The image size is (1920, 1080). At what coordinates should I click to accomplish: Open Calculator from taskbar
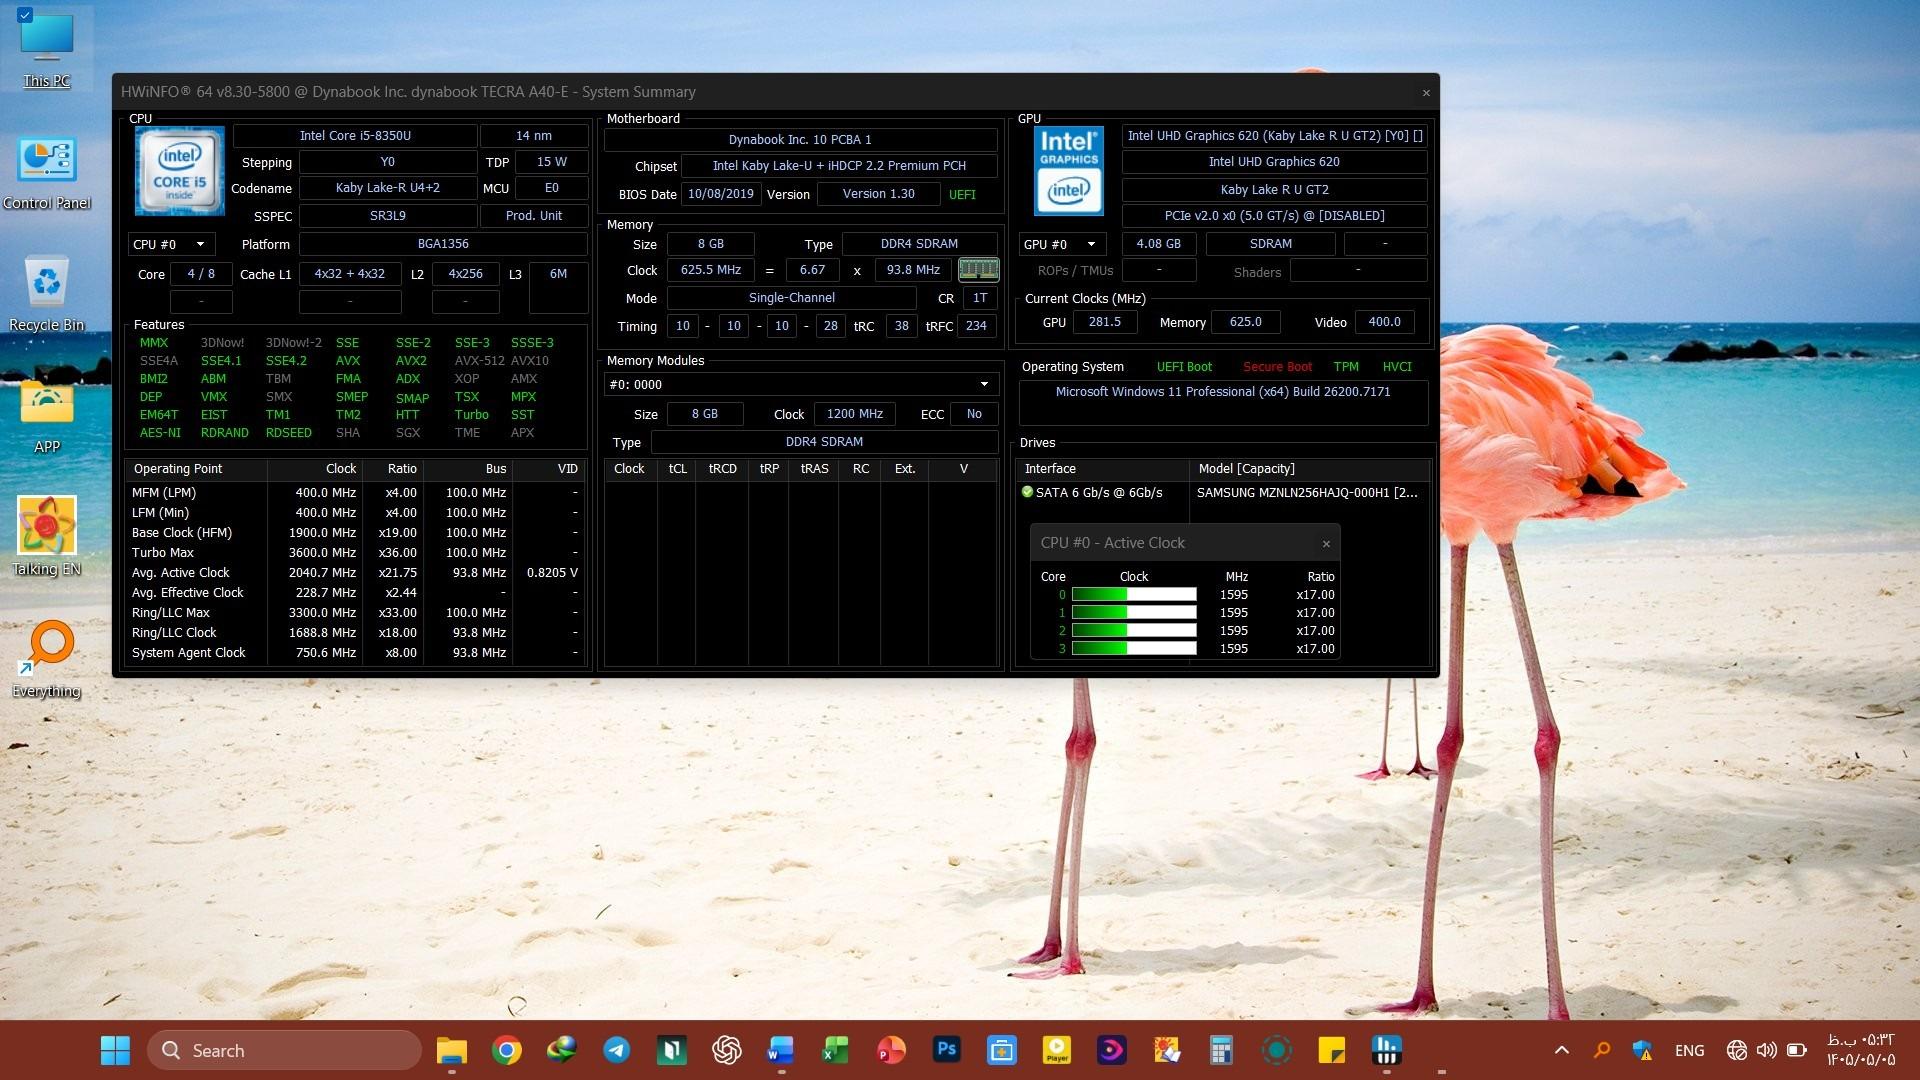1221,1050
